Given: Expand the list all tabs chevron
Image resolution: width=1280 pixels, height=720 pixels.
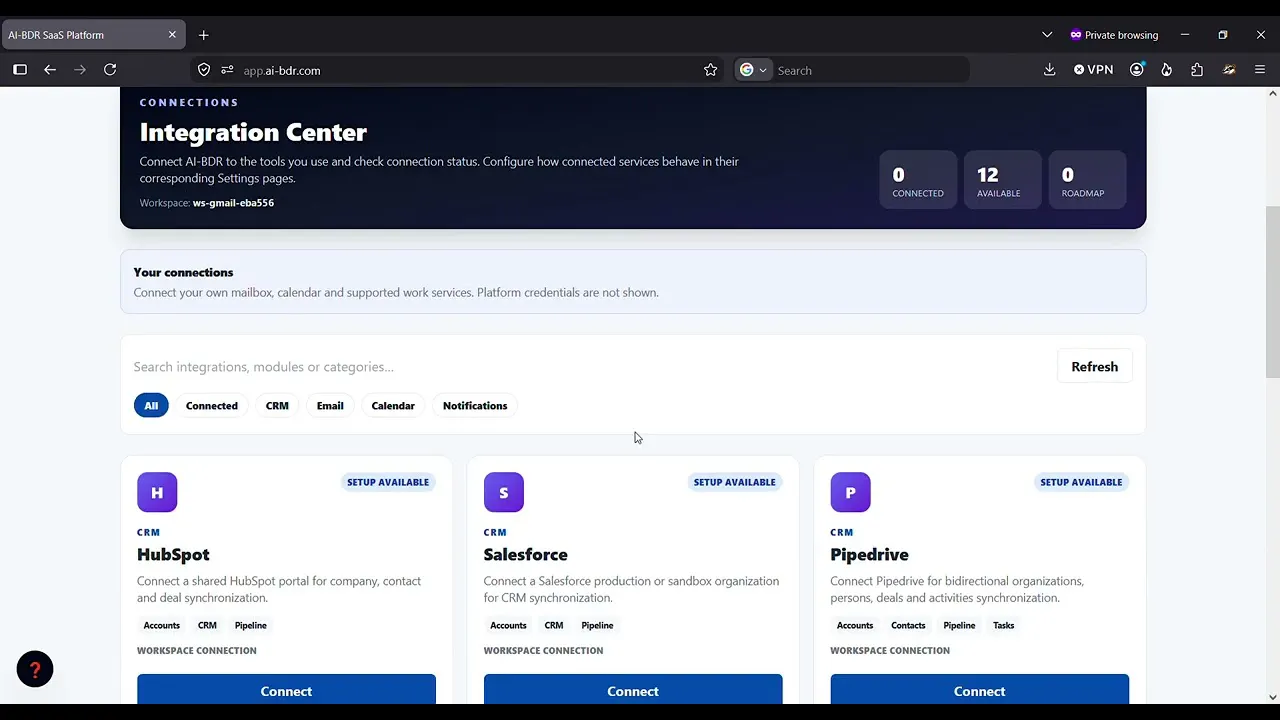Looking at the screenshot, I should [1047, 35].
